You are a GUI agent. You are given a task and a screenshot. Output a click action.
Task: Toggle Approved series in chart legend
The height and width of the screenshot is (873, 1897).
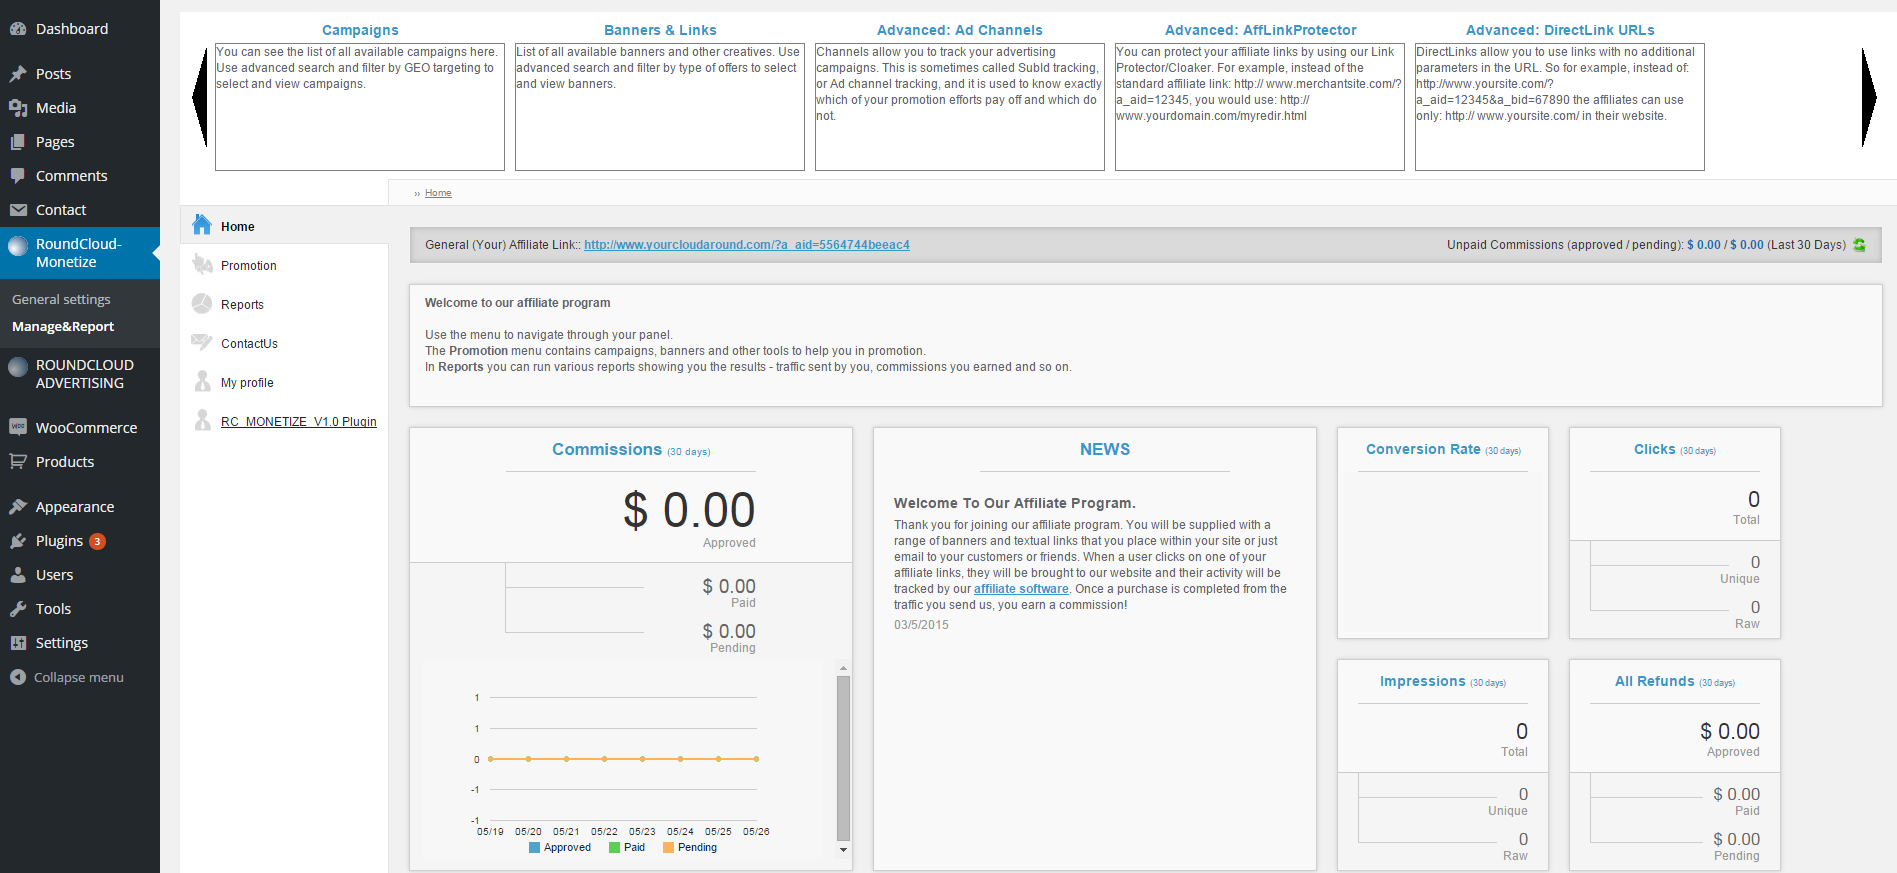click(560, 847)
